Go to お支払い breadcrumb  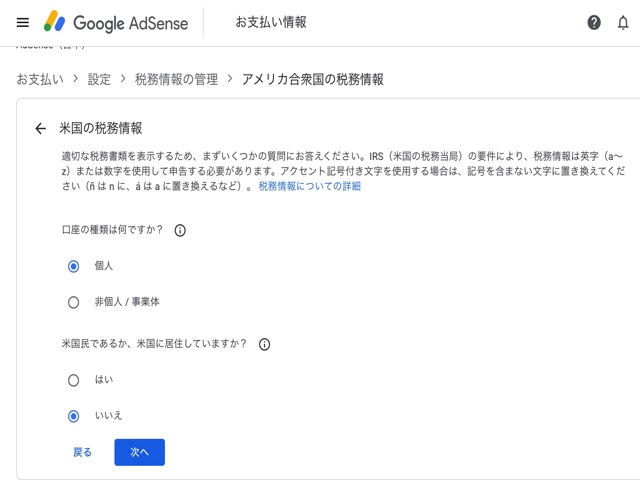point(40,79)
